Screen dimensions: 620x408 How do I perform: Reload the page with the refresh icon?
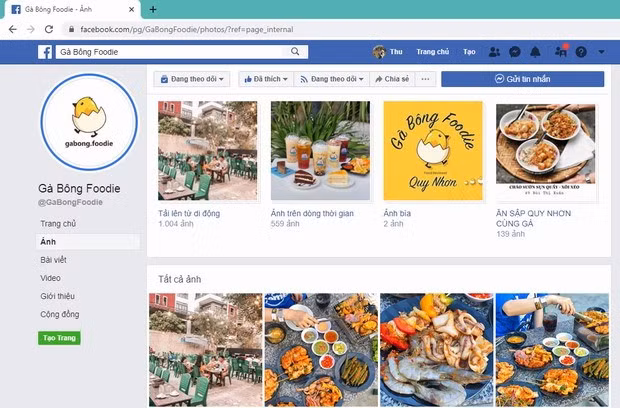click(x=49, y=29)
